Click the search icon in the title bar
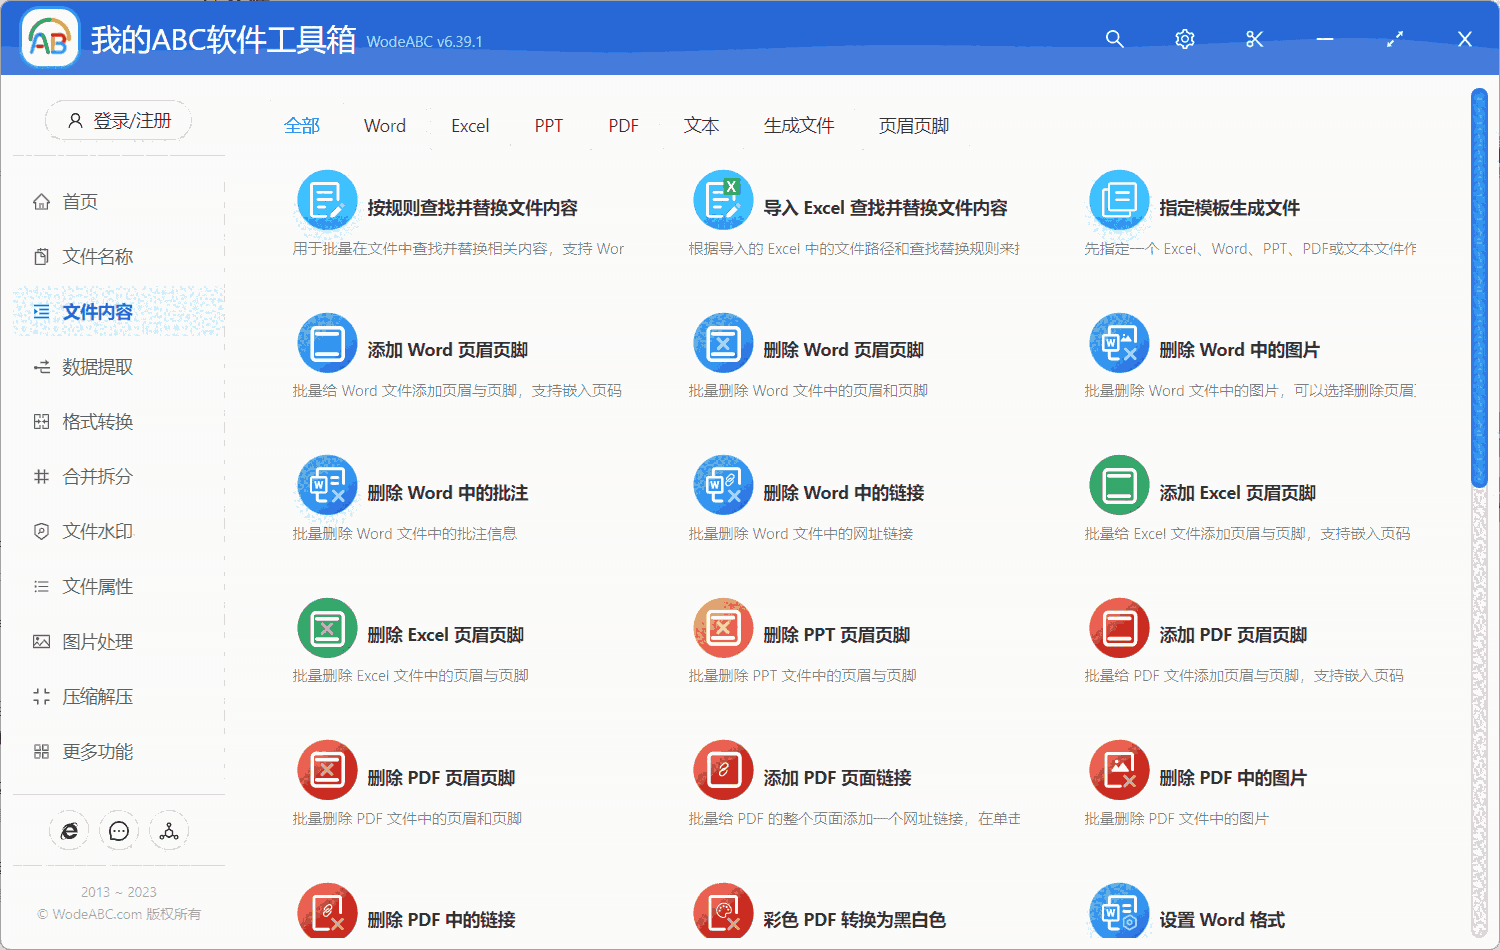 point(1114,39)
